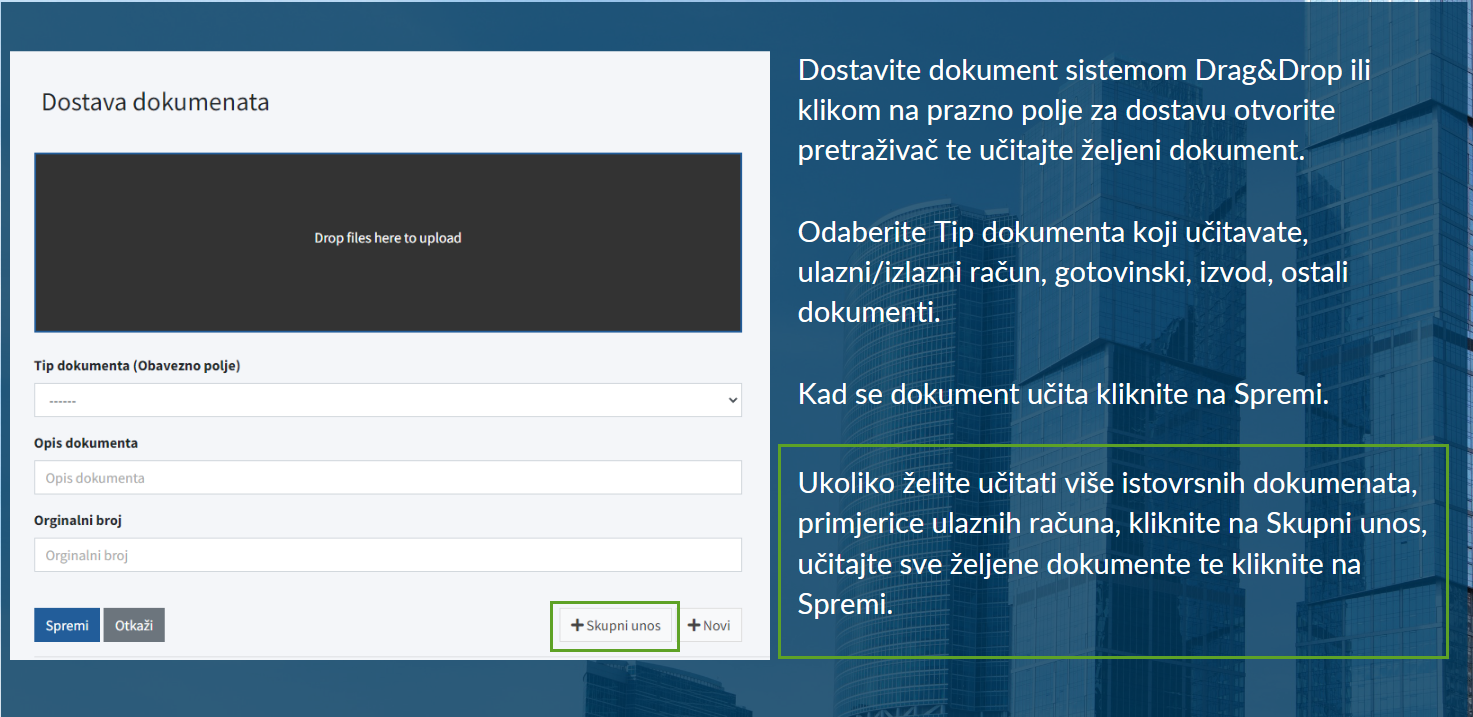The width and height of the screenshot is (1473, 717).
Task: Click the Novi button
Action: 709,625
